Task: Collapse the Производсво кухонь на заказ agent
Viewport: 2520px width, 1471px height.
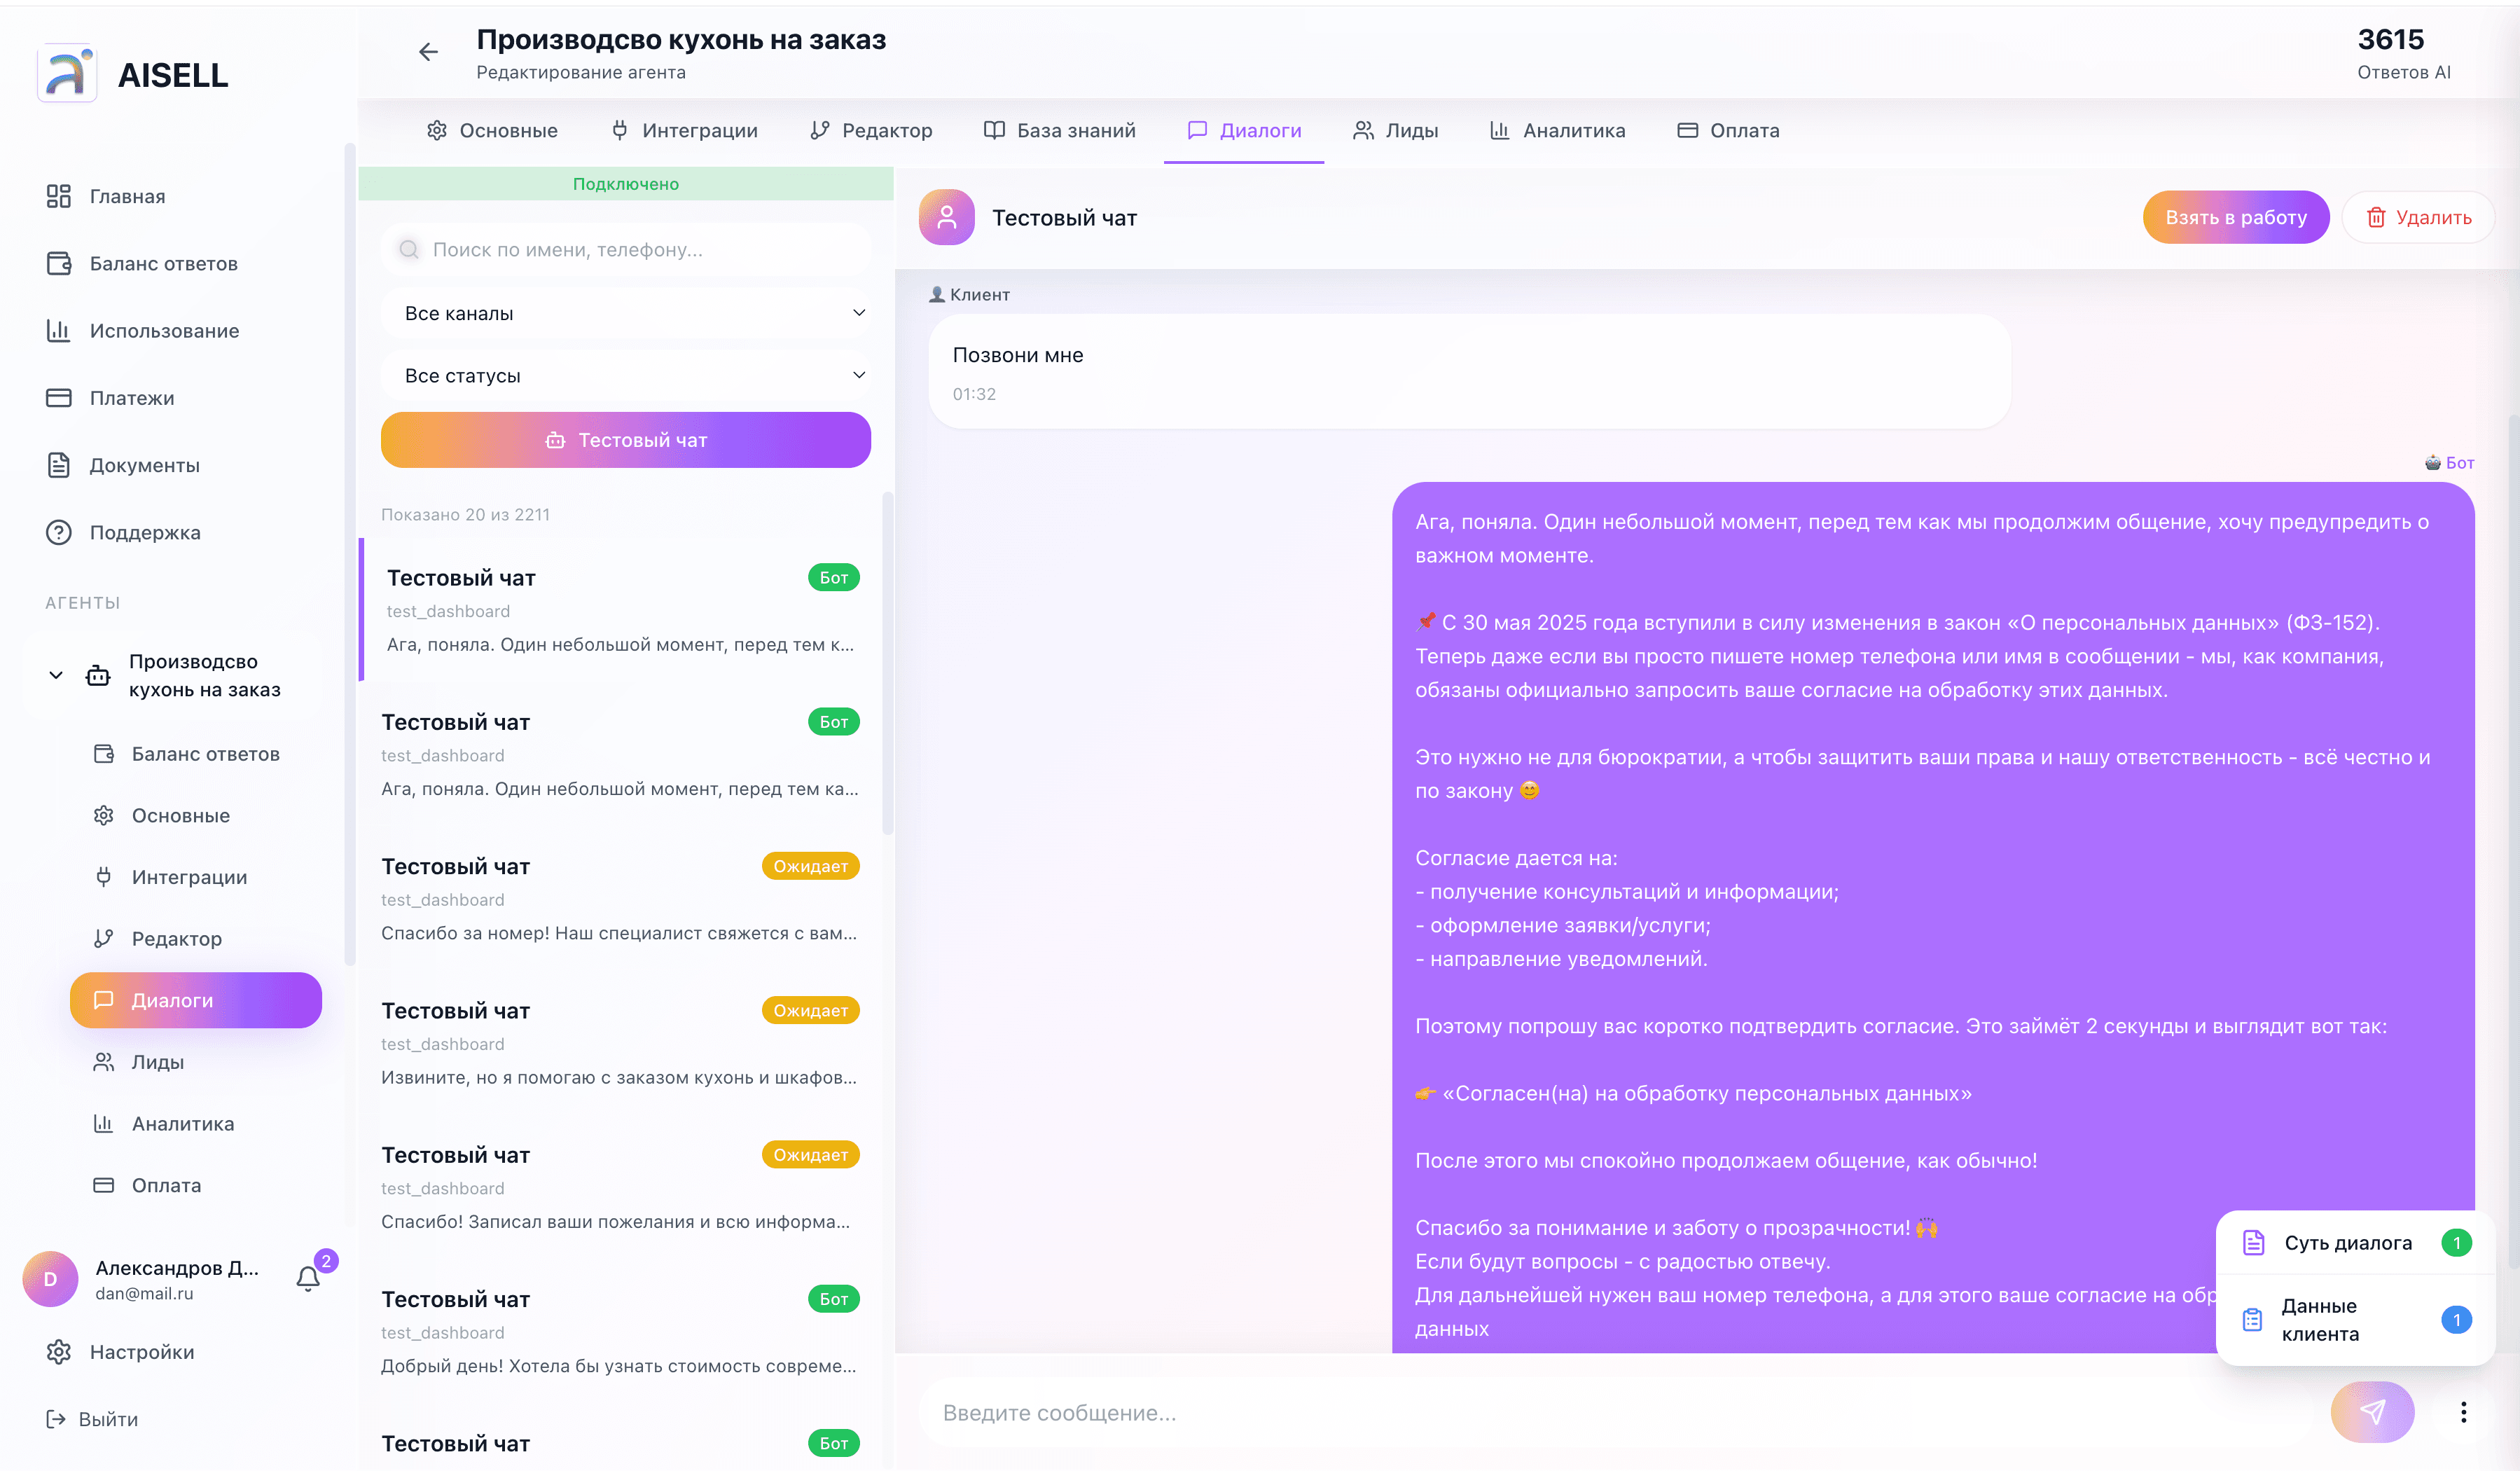Action: (x=56, y=675)
